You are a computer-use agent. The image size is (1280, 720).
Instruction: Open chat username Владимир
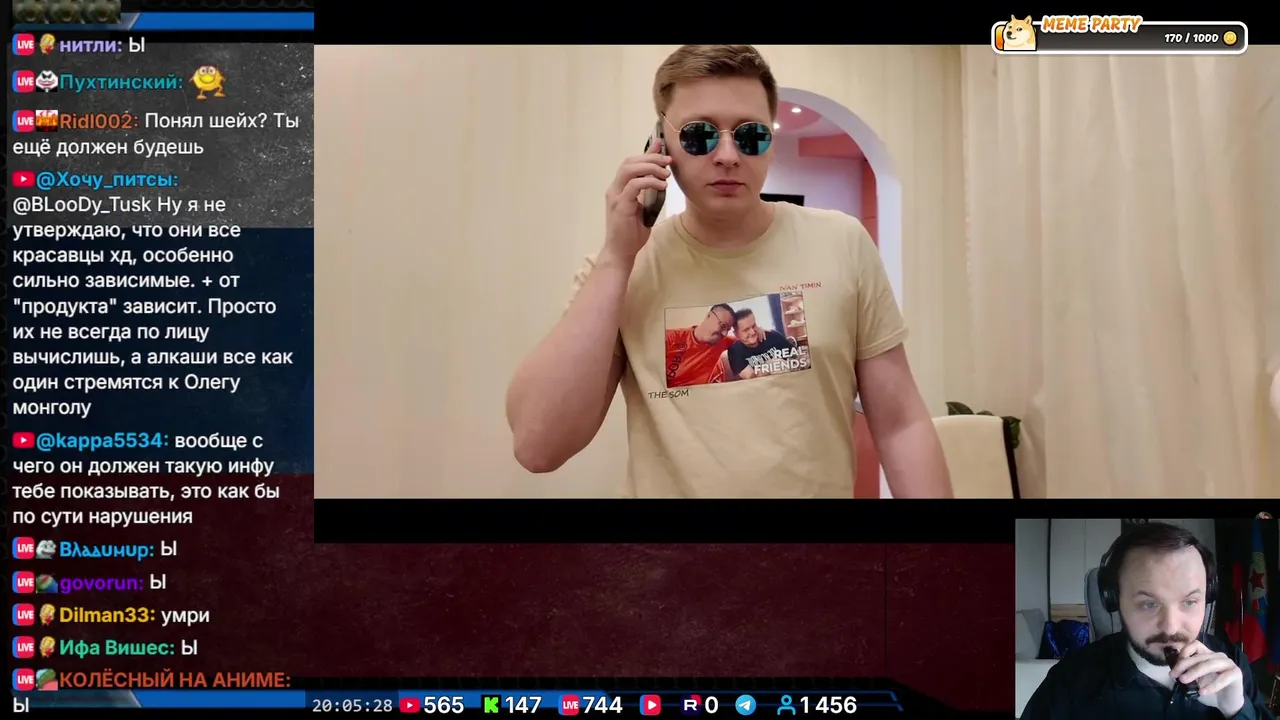tap(106, 549)
